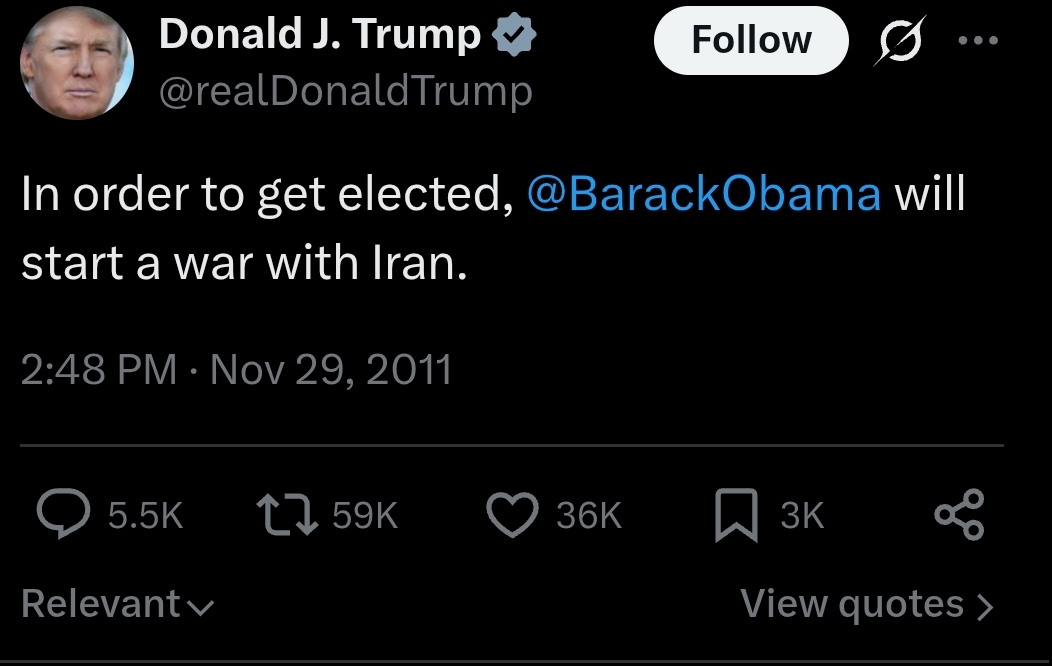Click the 2:48 PM Nov 29, 2011 timestamp
Viewport: 1052px width, 666px height.
236,370
